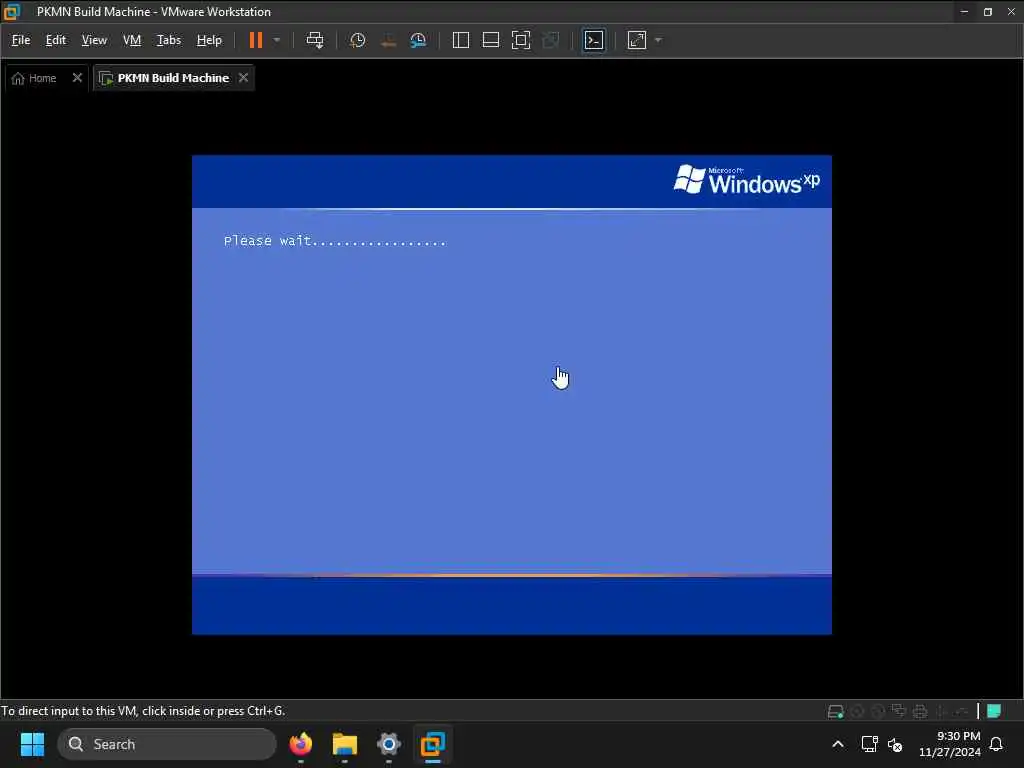Click the Unity mode icon
The width and height of the screenshot is (1024, 768).
551,40
